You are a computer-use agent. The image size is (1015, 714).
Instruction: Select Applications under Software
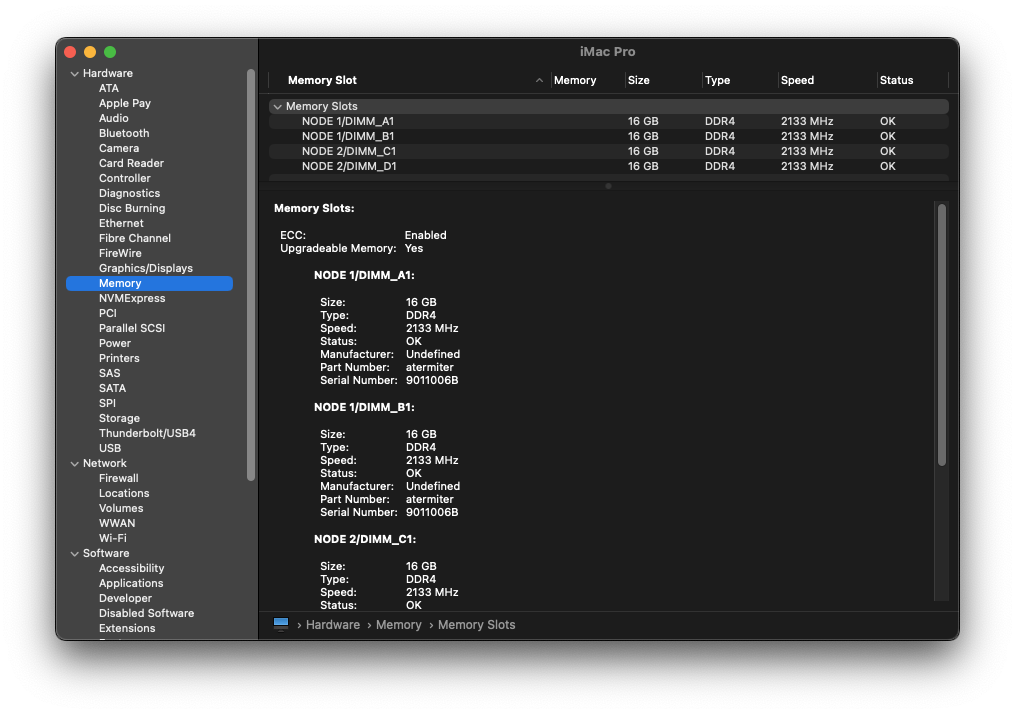pos(131,583)
